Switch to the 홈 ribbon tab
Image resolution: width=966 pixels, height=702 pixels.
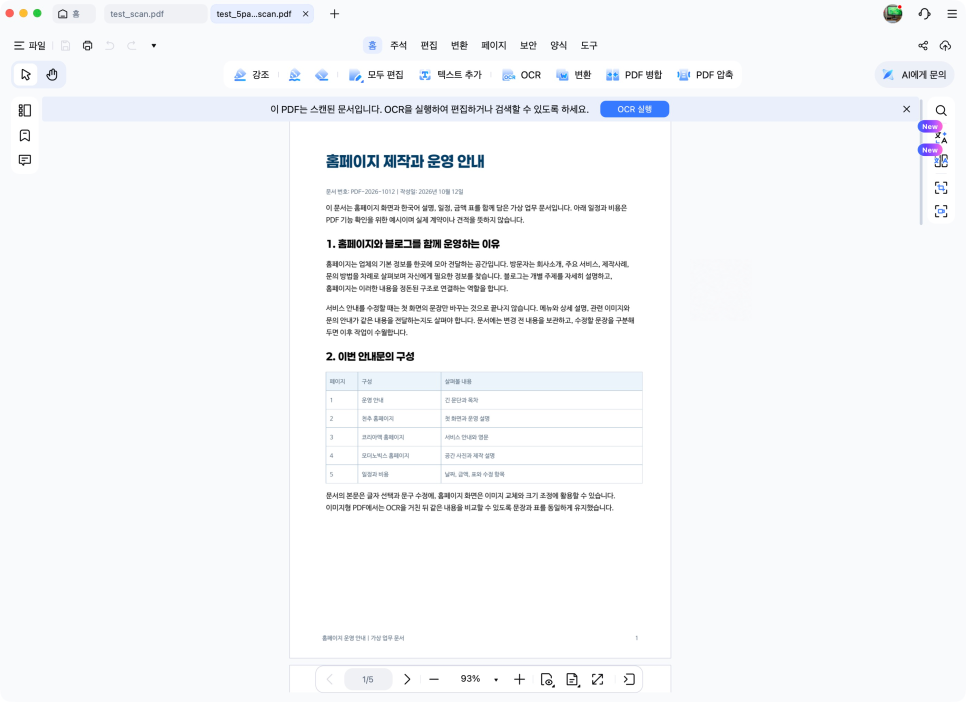click(372, 45)
